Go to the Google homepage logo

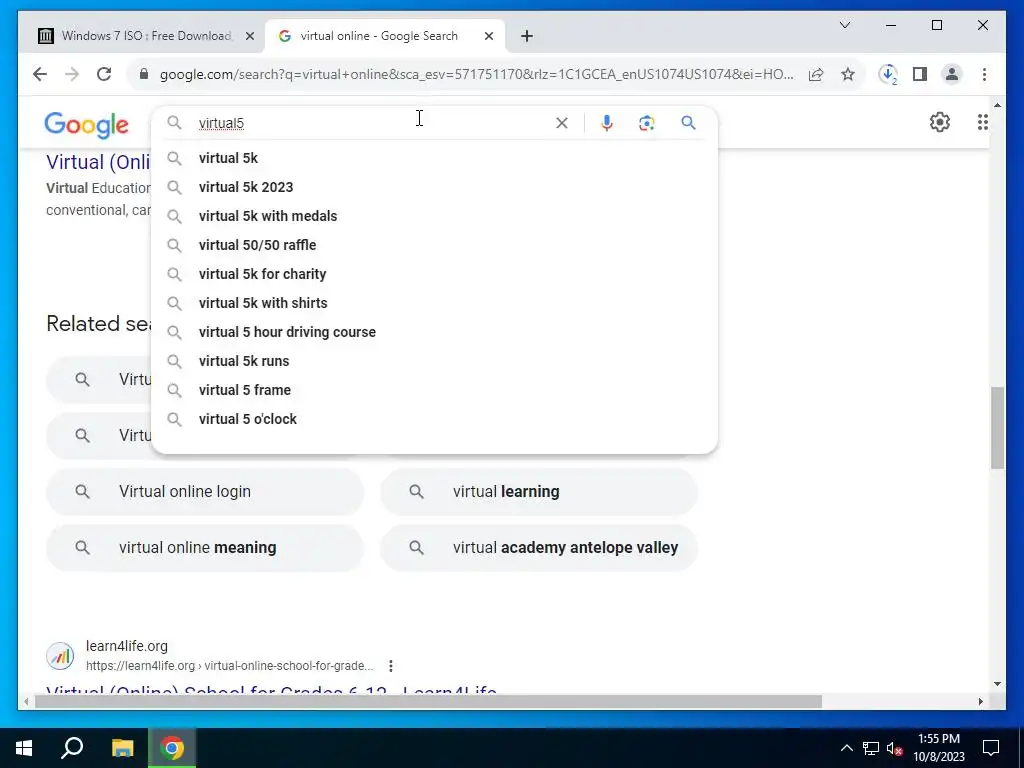tap(86, 124)
